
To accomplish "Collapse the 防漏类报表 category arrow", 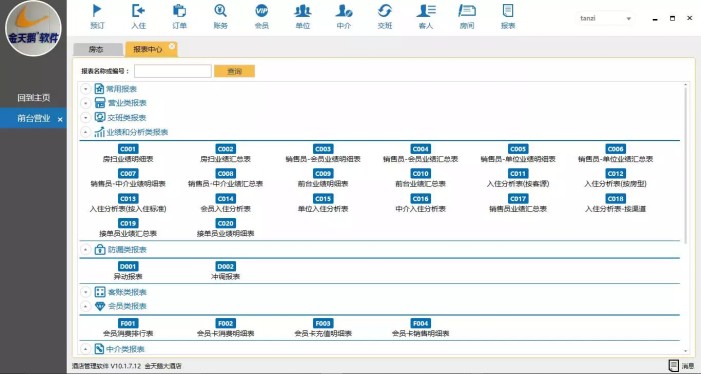I will point(85,250).
